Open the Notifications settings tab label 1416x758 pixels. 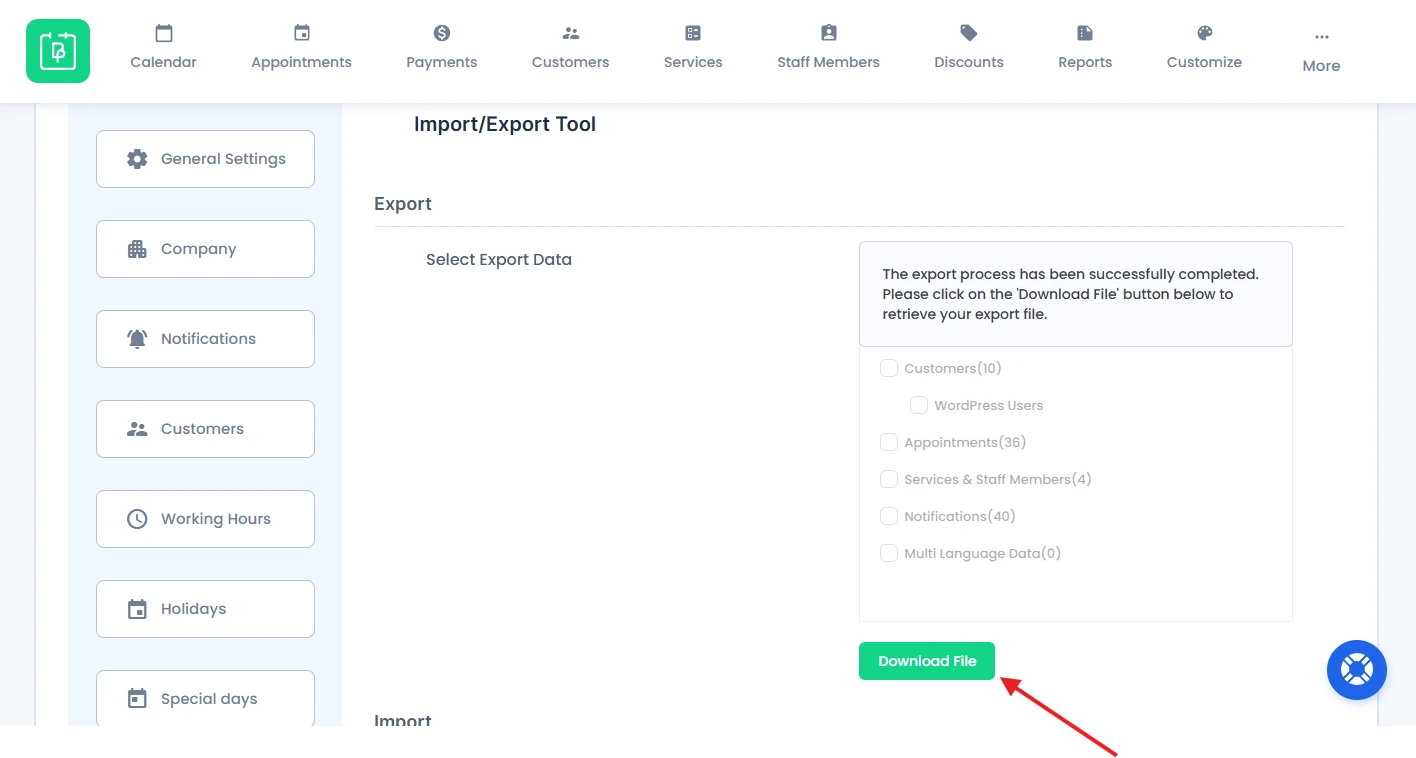[x=208, y=339]
